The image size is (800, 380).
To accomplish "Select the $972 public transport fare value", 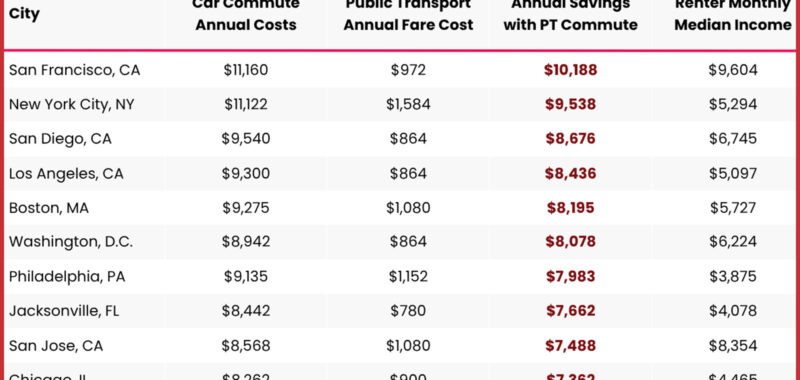I will pos(408,70).
